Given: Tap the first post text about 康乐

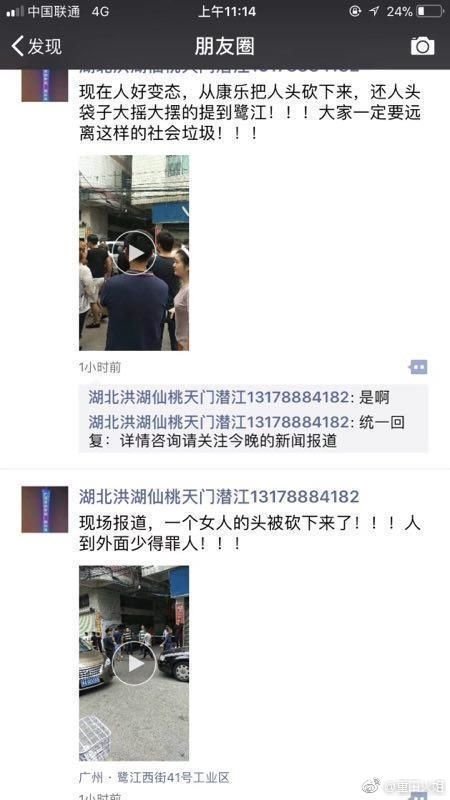Looking at the screenshot, I should [x=250, y=114].
